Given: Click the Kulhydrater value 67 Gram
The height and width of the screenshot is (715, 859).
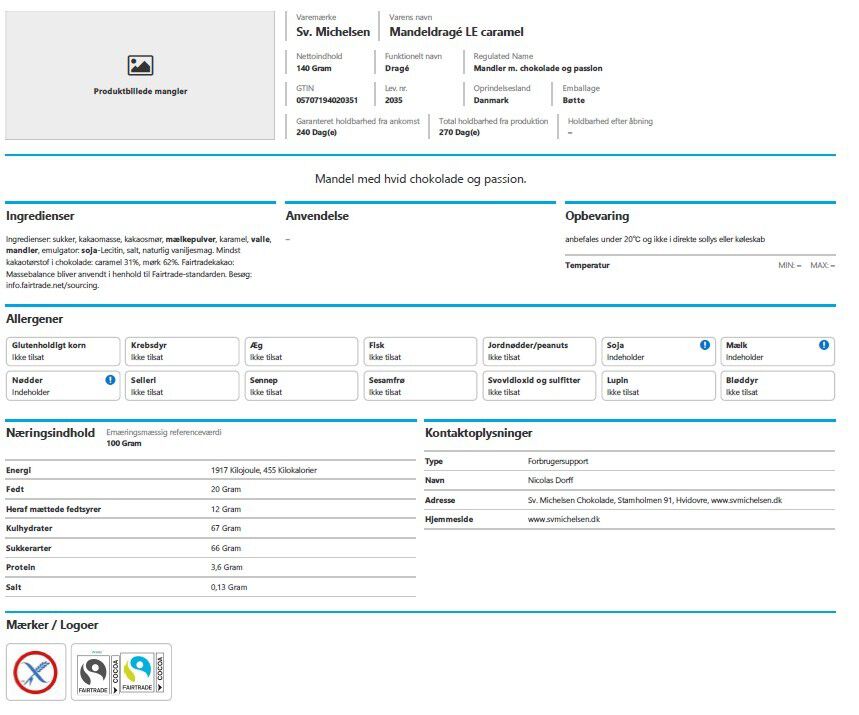Looking at the screenshot, I should pyautogui.click(x=226, y=528).
